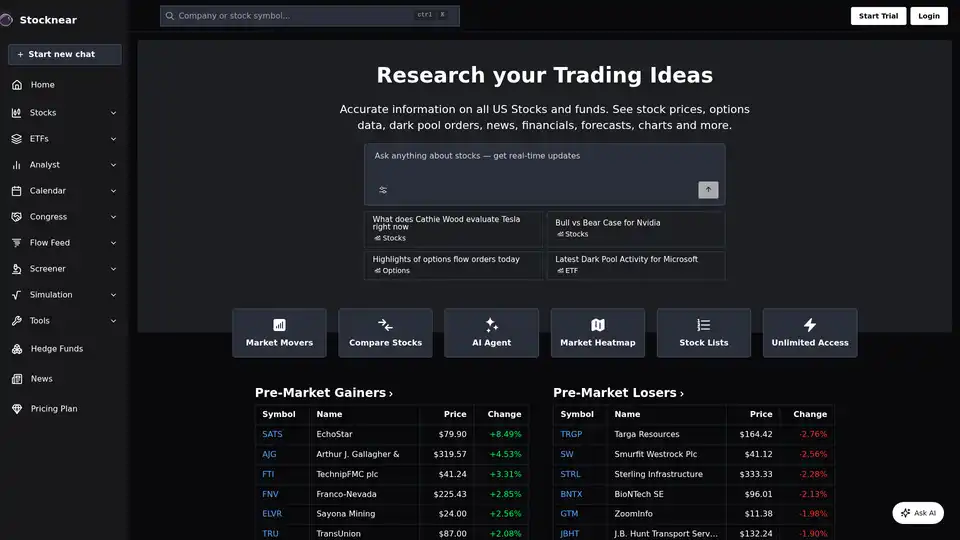
Task: Open the Compare Stocks tile
Action: [385, 333]
